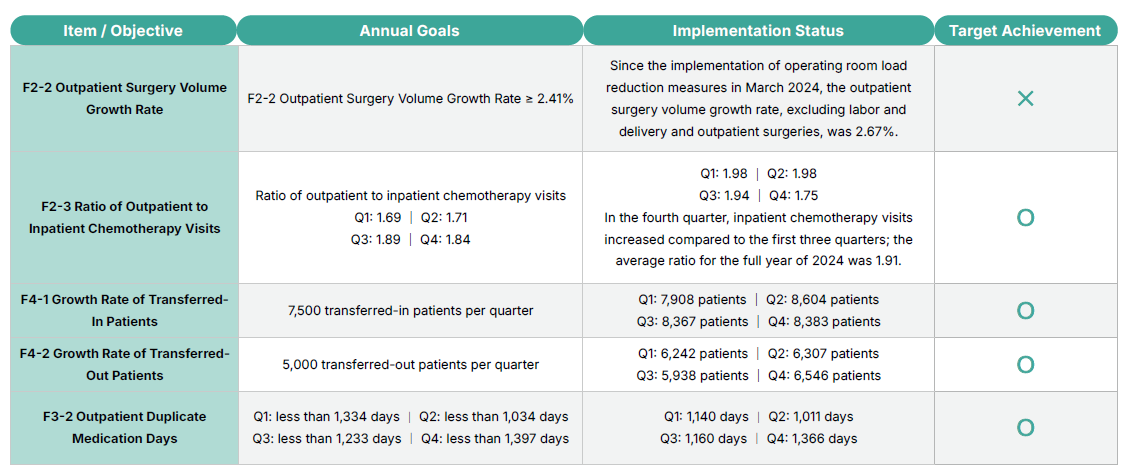Click F4-1 Growth Rate of Transferred-In Patients
The width and height of the screenshot is (1145, 475).
pyautogui.click(x=124, y=310)
